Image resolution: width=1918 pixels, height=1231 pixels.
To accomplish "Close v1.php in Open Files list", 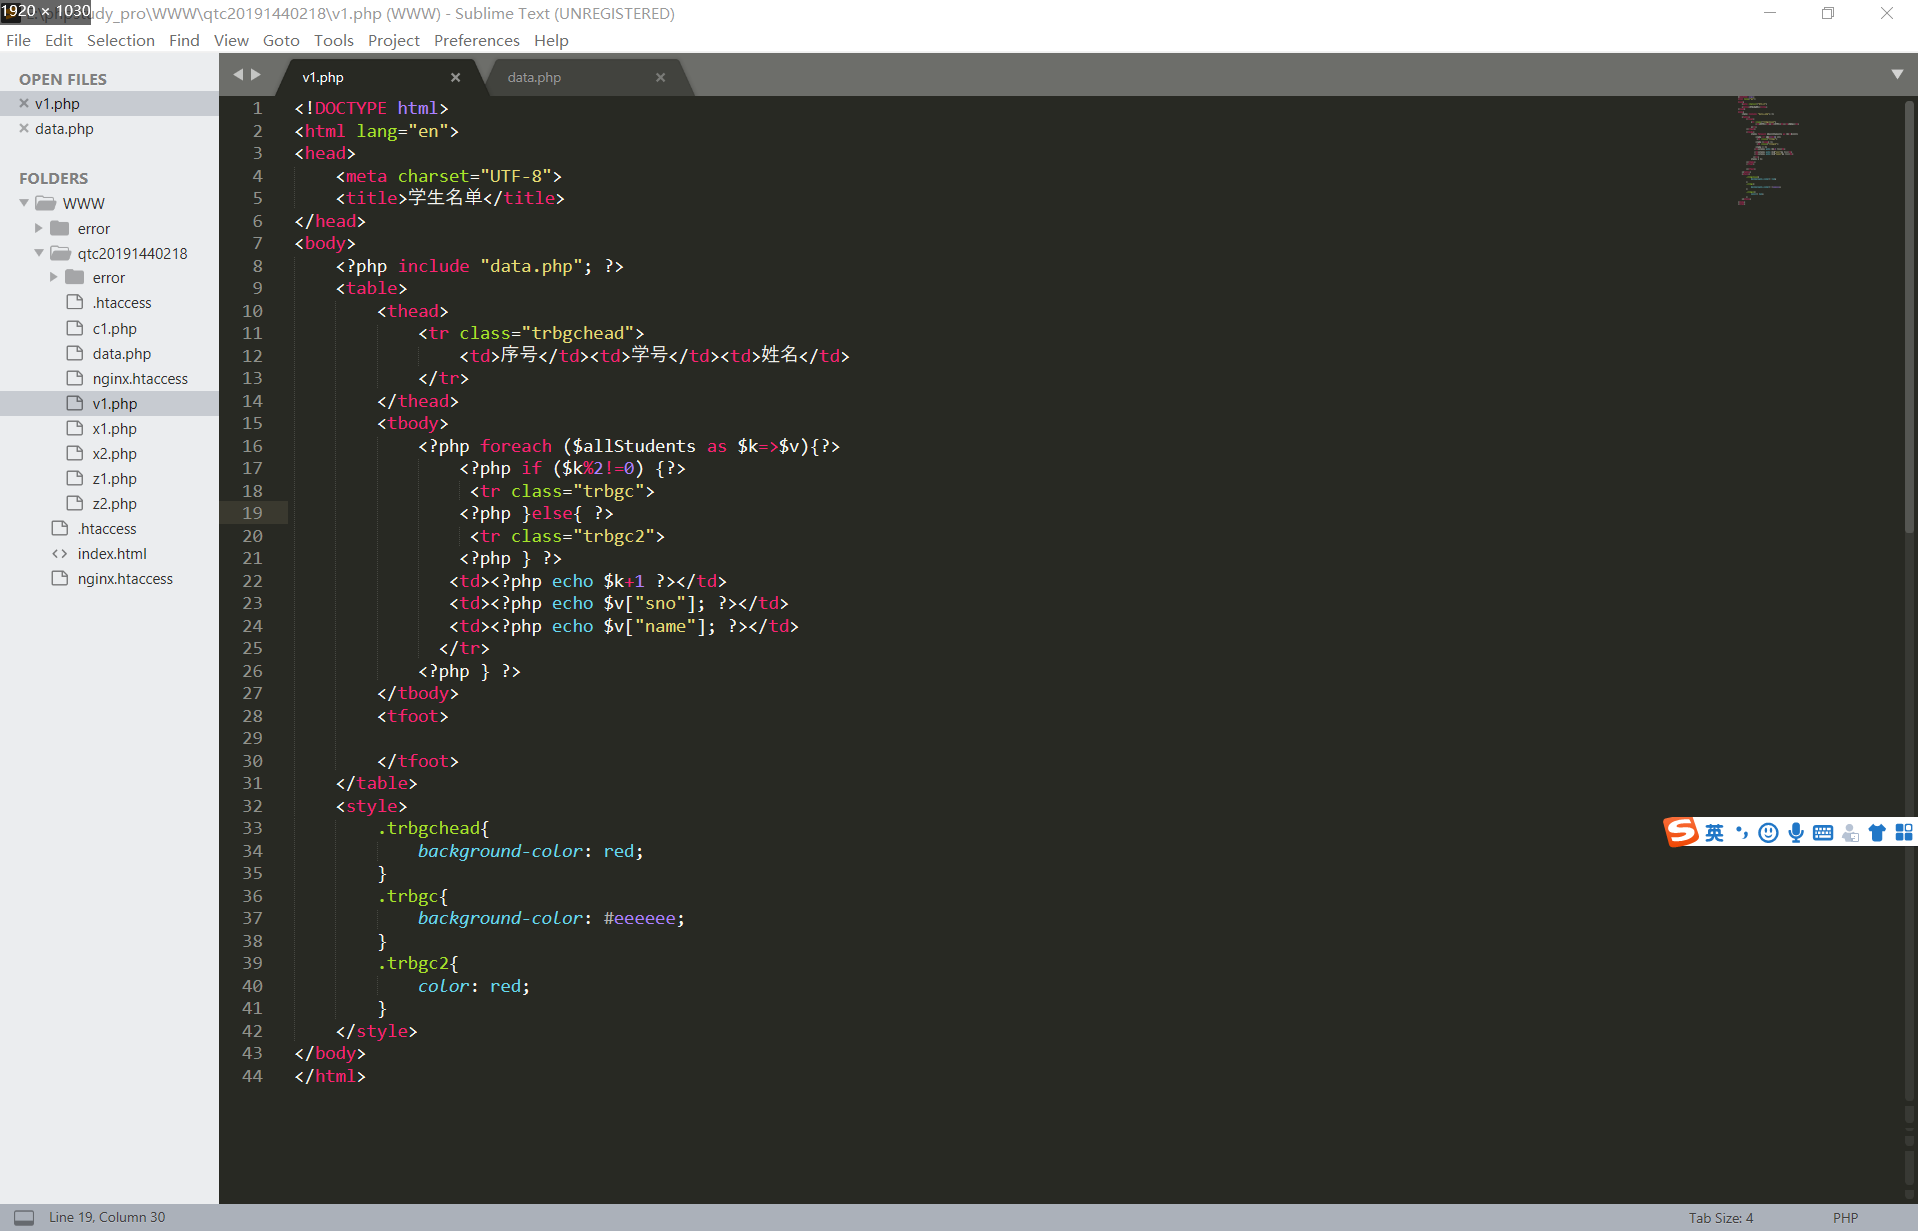I will pos(24,103).
